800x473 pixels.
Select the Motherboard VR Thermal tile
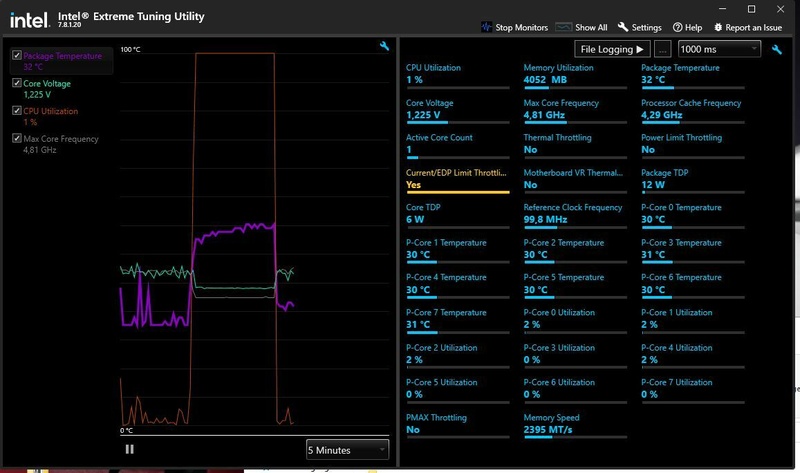tap(574, 181)
